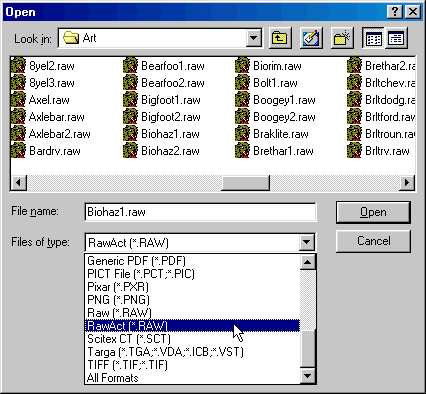Click format list scroll down arrow

307,376
